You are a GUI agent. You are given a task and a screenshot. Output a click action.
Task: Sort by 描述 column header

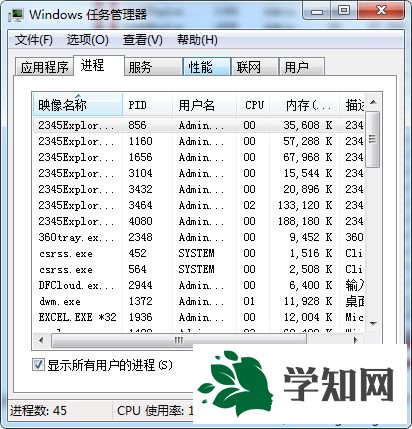352,105
